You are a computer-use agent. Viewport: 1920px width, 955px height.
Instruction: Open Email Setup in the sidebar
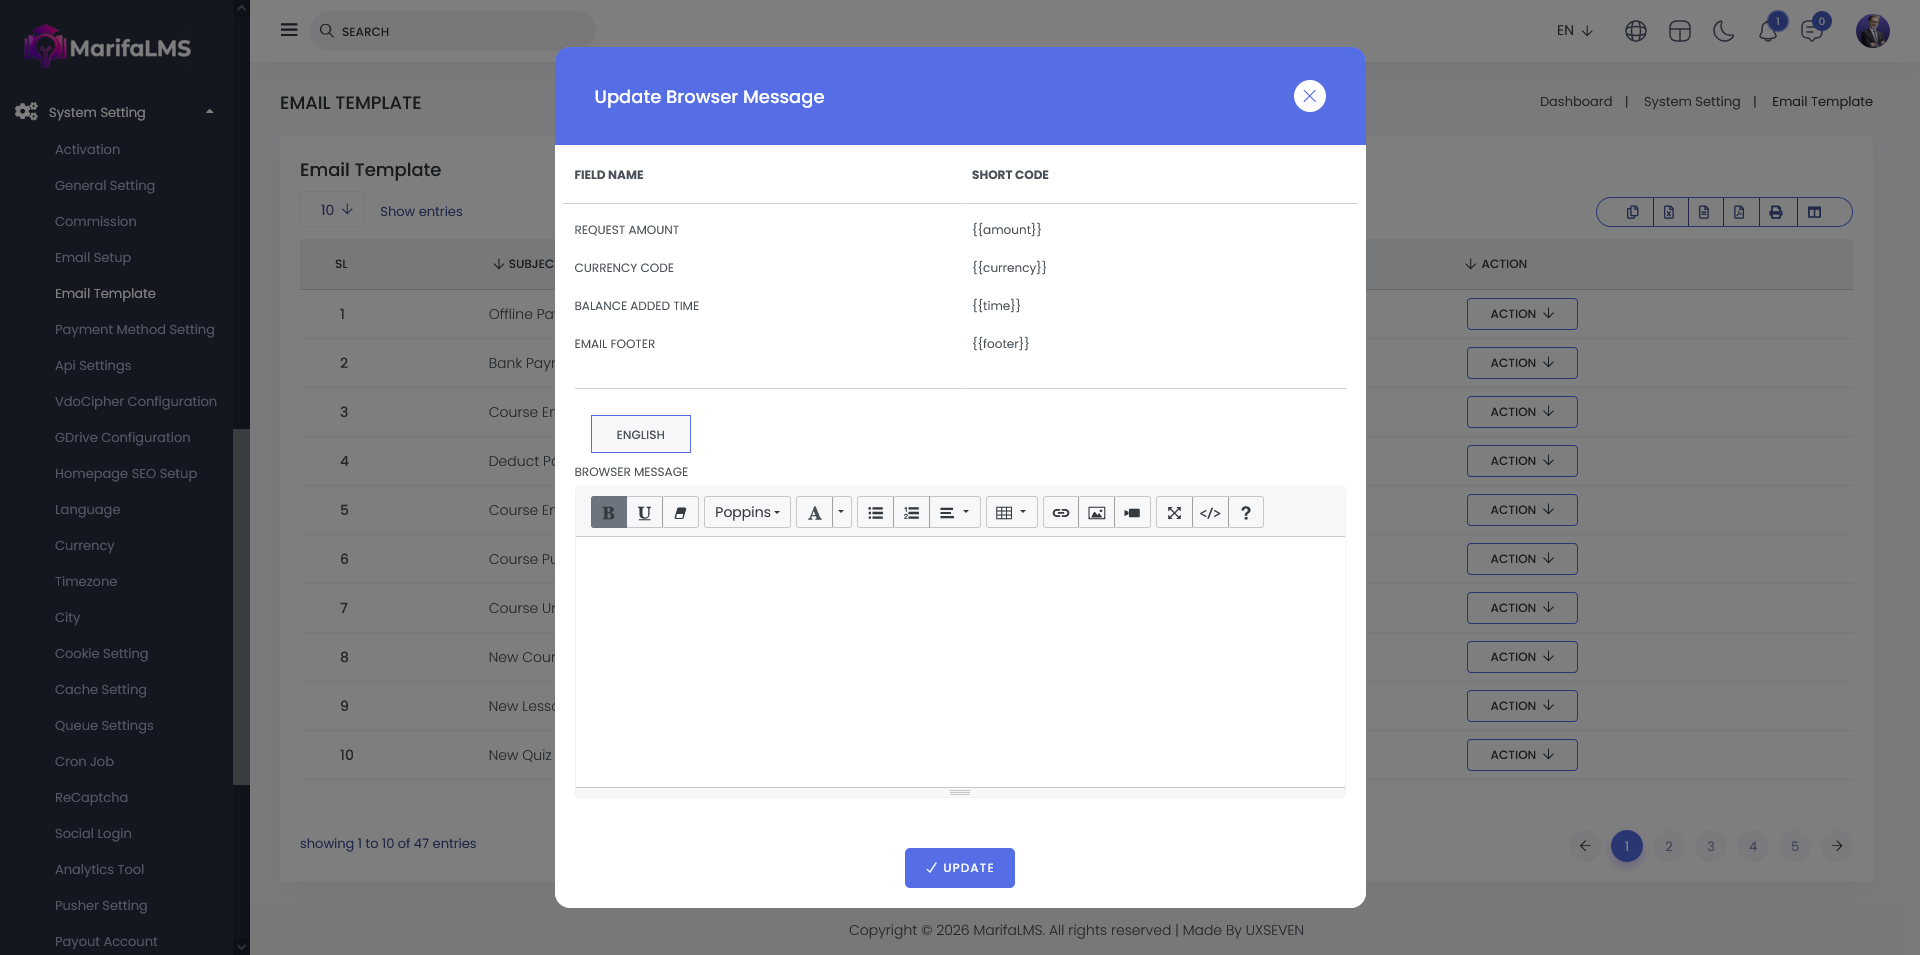[93, 258]
